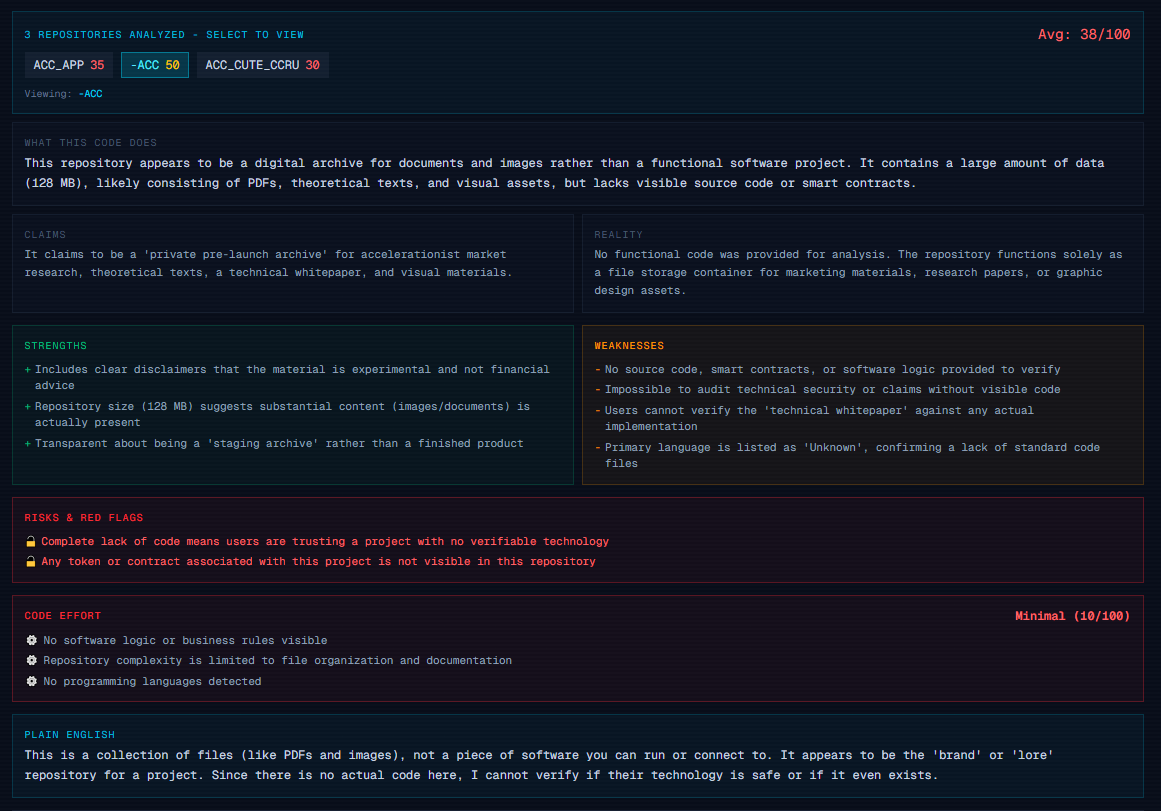This screenshot has width=1161, height=811.
Task: Click the Avg: 38/100 score
Action: coord(1083,34)
